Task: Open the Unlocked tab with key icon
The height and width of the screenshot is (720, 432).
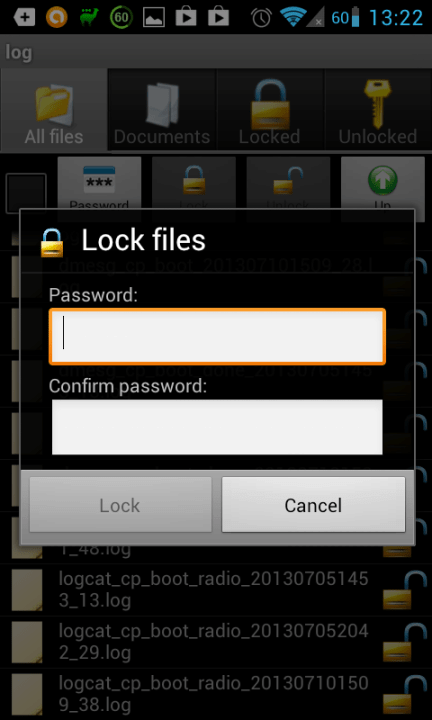Action: 378,110
